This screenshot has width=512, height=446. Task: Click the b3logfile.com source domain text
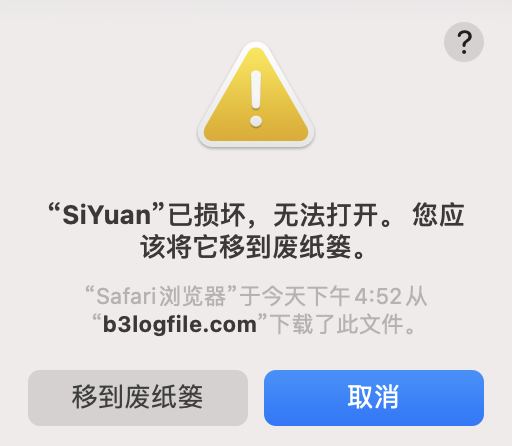[x=180, y=324]
